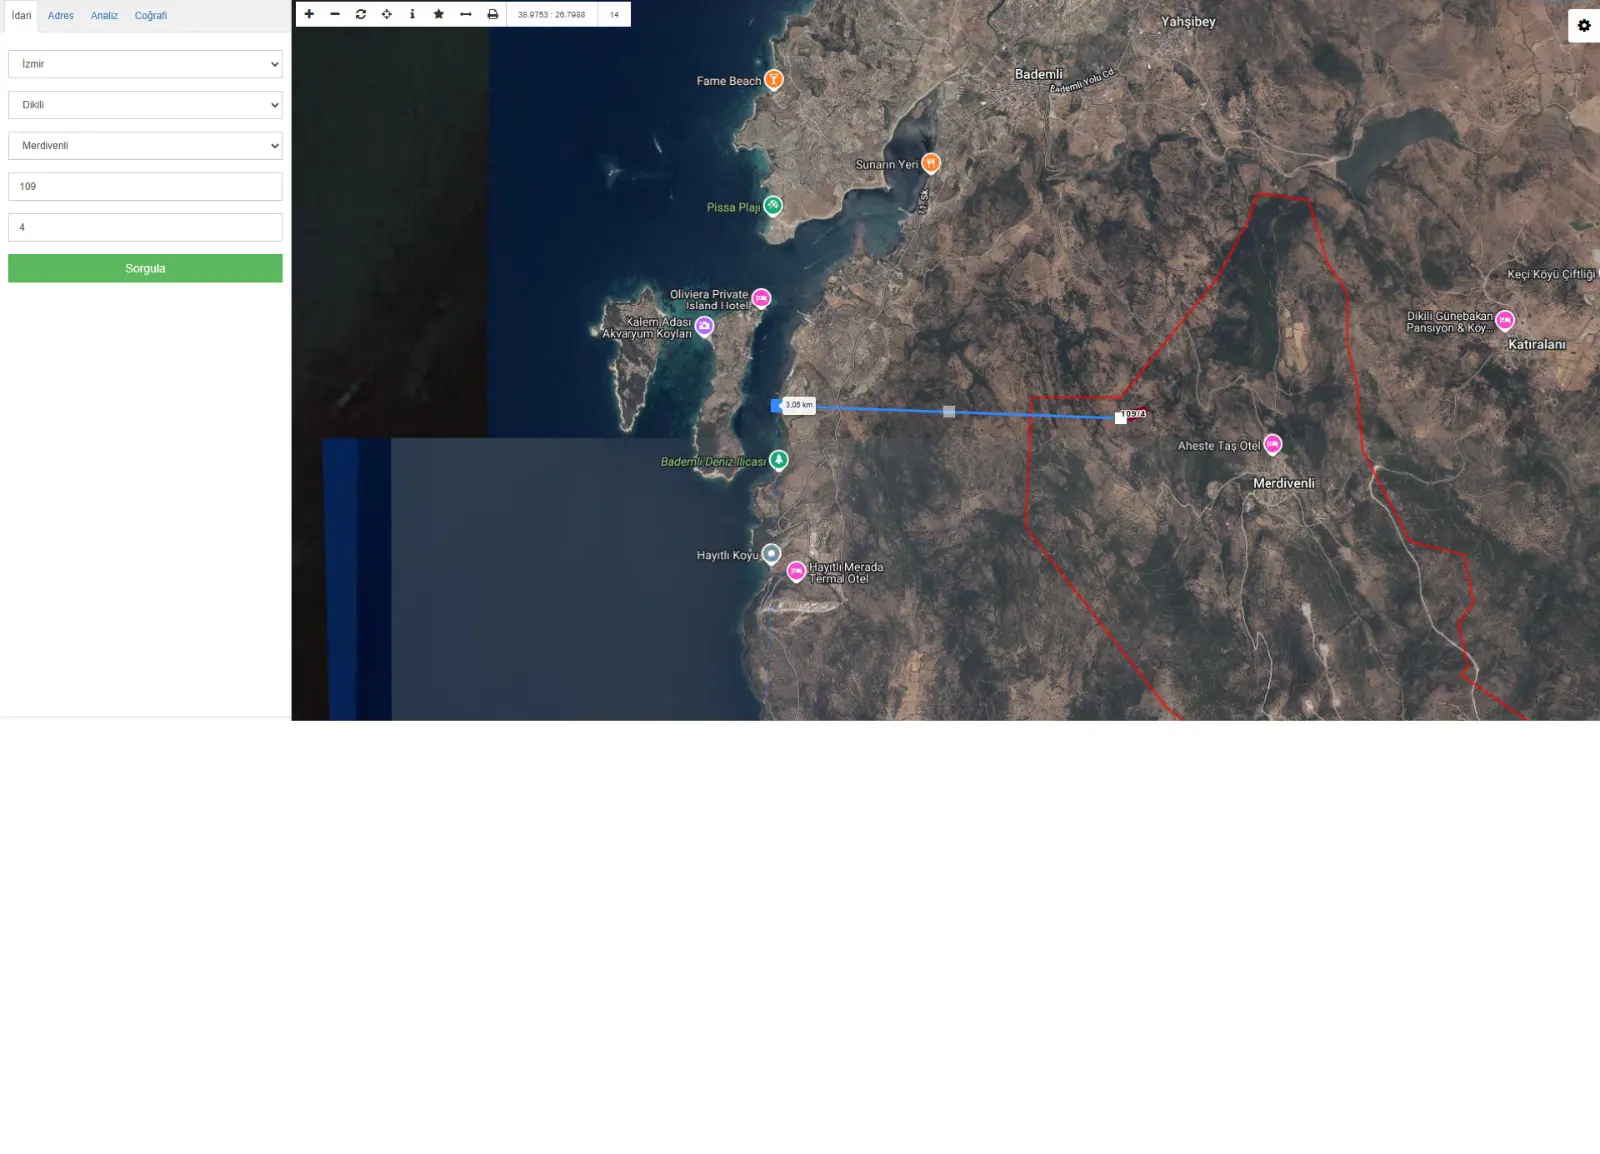Screen dimensions: 1600x1154
Task: Open the settings gear on map
Action: pyautogui.click(x=1584, y=25)
